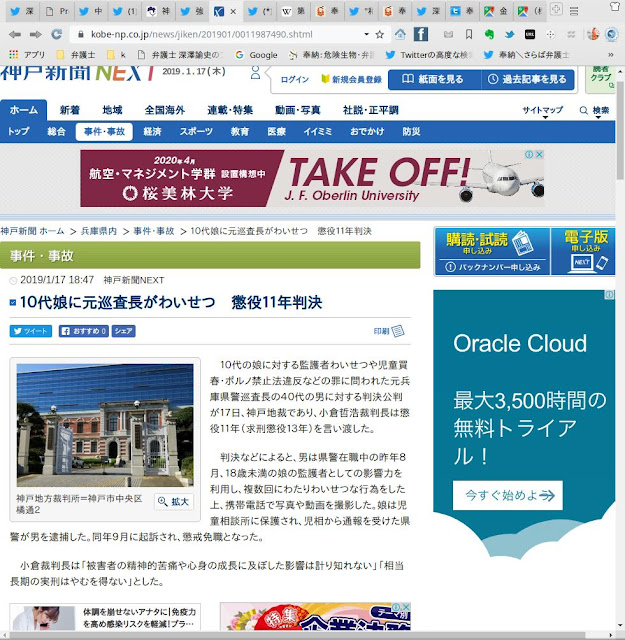
Task: Click the blue globe extension icon
Action: 612,35
